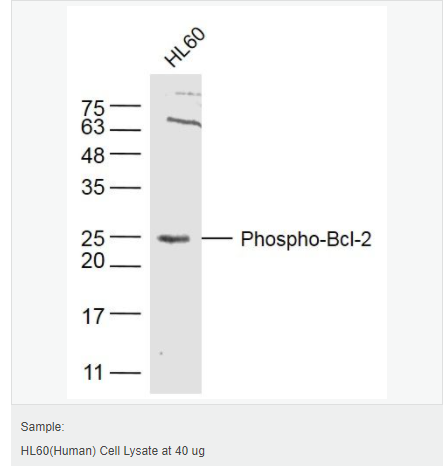Click the faint top band above 75
The width and height of the screenshot is (443, 466).
point(188,94)
